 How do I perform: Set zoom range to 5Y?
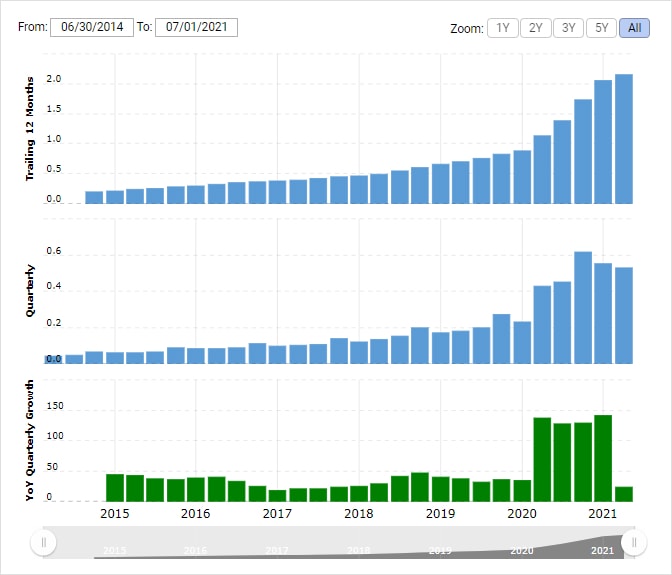(x=601, y=28)
